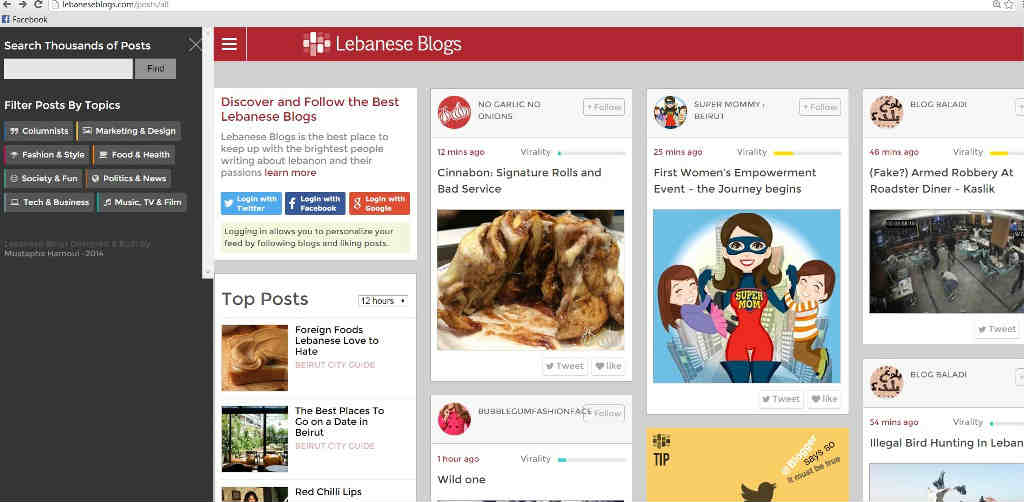Click the Lebanese Blogs logo

click(x=382, y=44)
